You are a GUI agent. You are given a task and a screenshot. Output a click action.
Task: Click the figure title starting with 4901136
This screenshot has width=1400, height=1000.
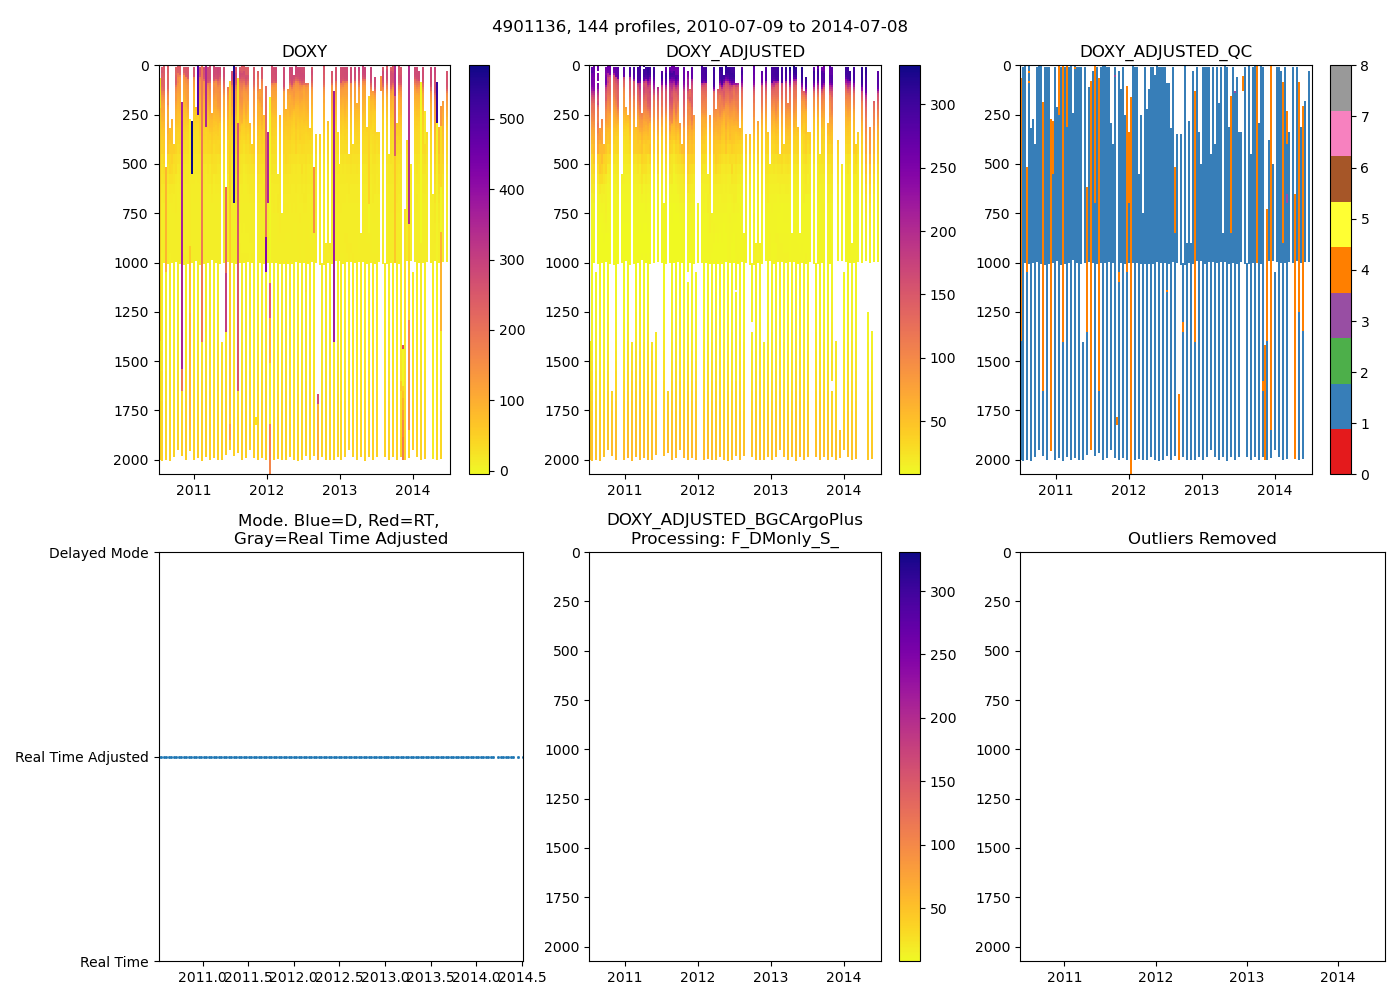coord(700,27)
